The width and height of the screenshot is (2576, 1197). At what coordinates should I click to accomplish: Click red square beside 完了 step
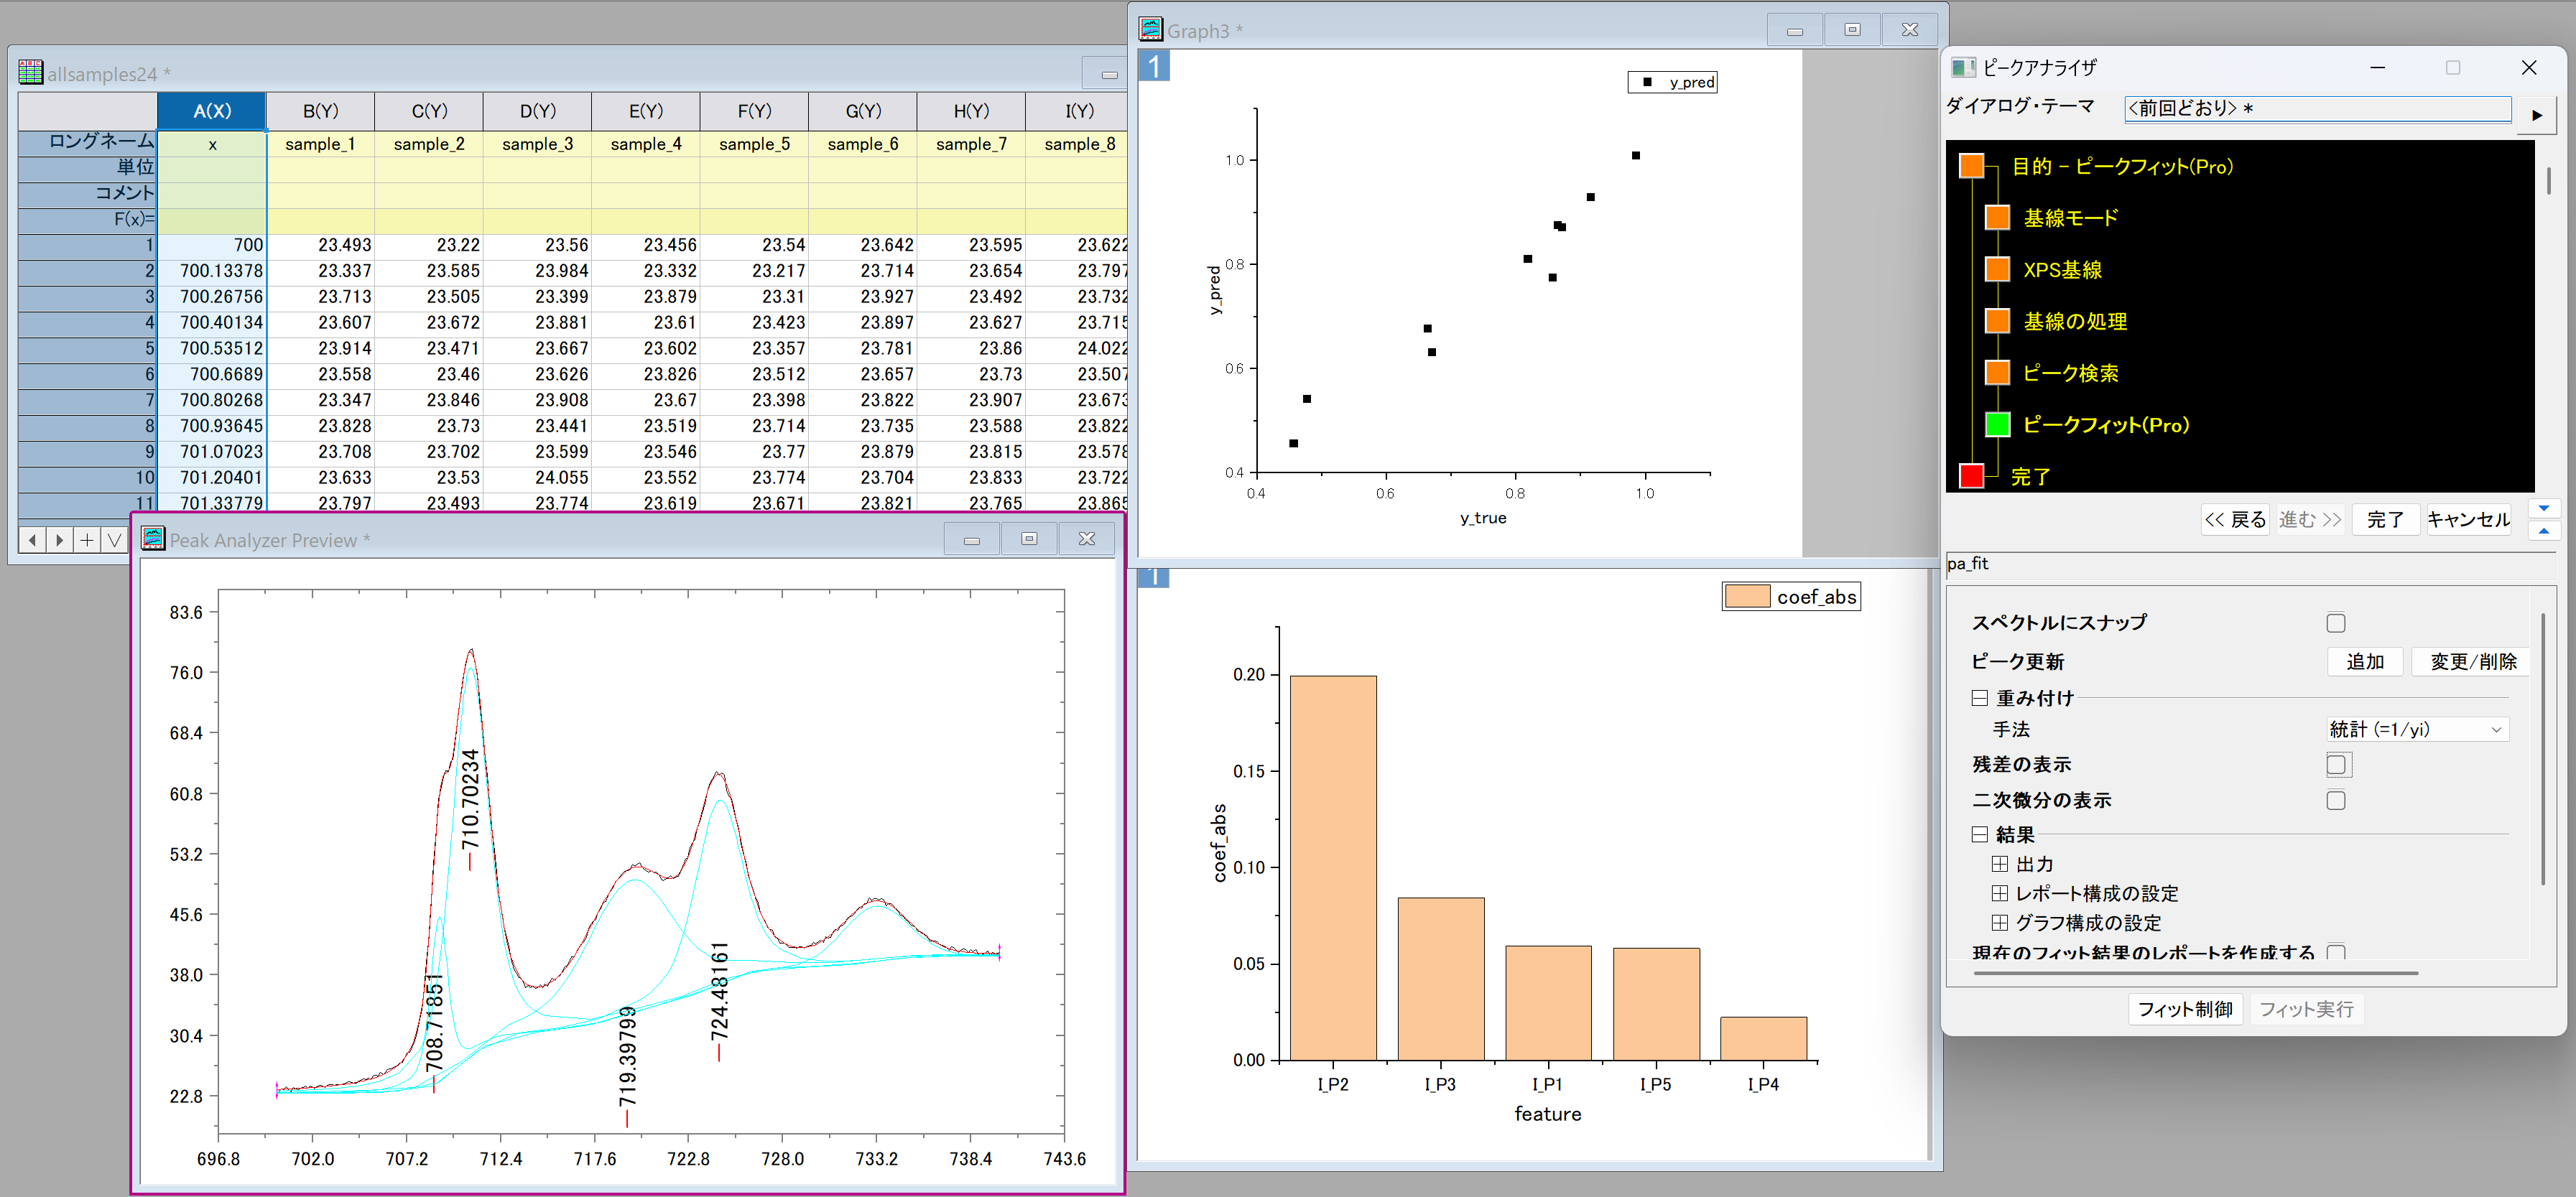(x=1971, y=475)
